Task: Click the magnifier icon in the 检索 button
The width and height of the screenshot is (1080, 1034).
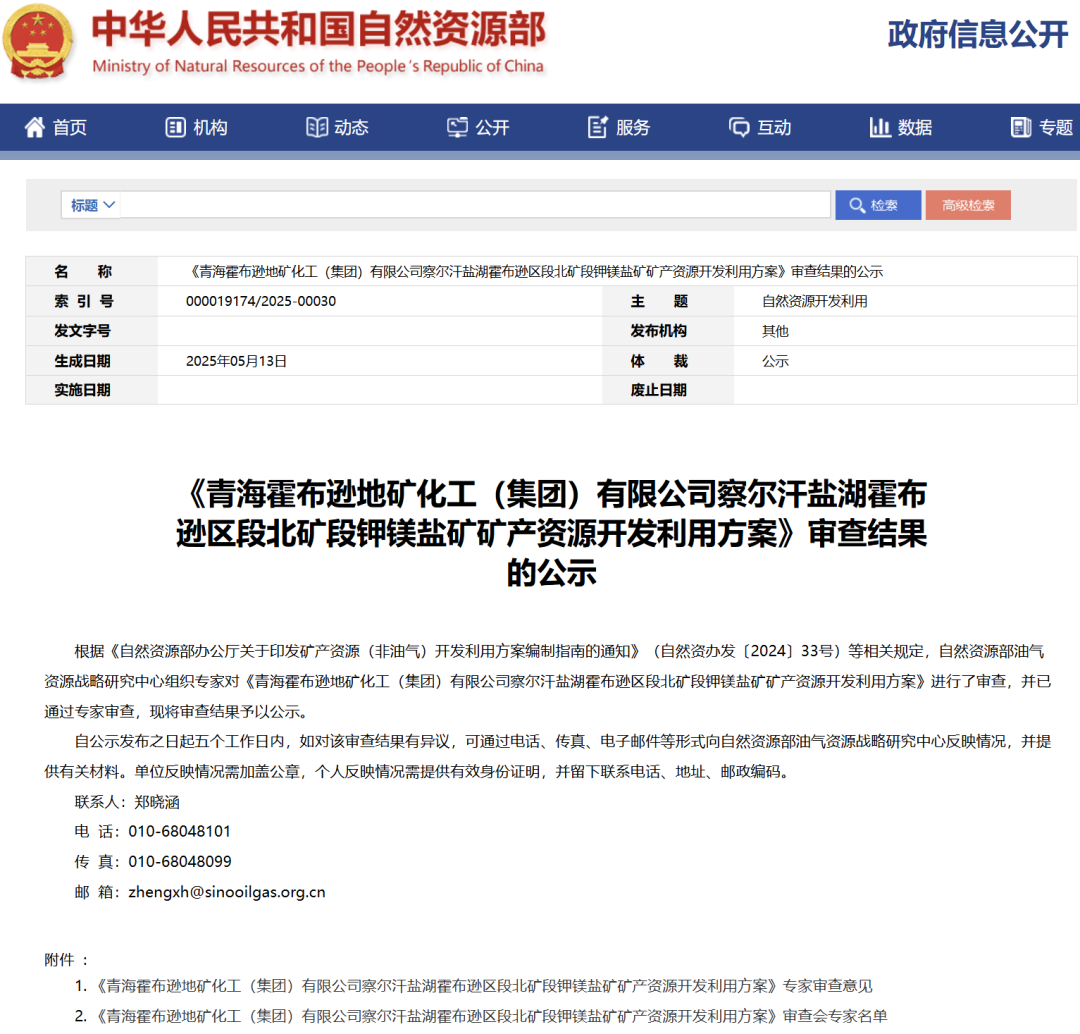Action: 857,205
